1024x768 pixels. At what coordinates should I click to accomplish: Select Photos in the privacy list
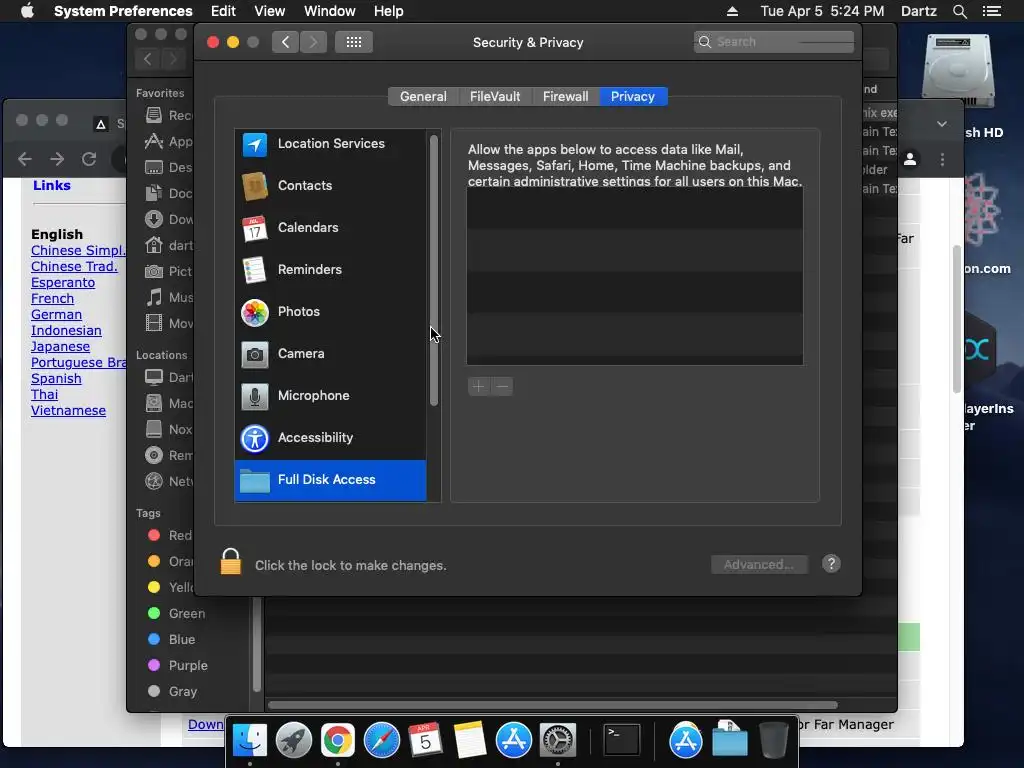tap(330, 312)
